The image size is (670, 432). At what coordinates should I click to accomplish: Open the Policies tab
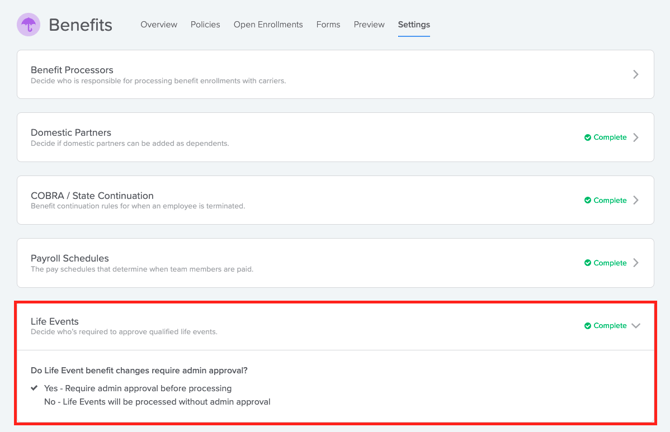(x=205, y=25)
